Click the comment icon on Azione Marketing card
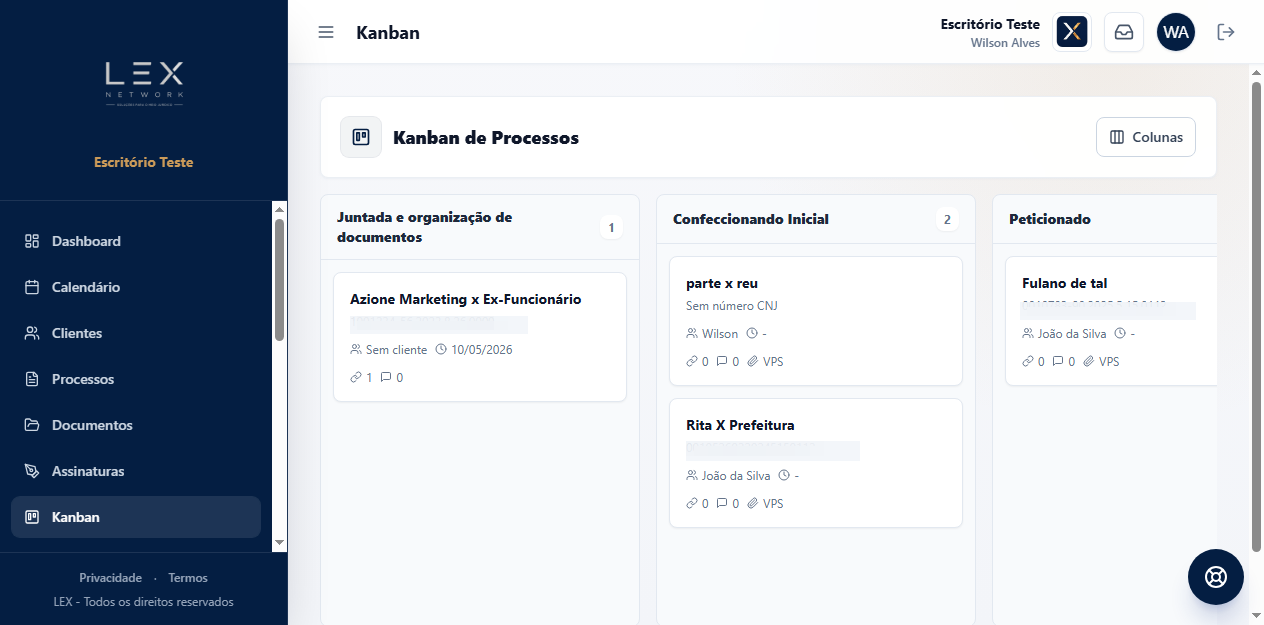 coord(386,377)
